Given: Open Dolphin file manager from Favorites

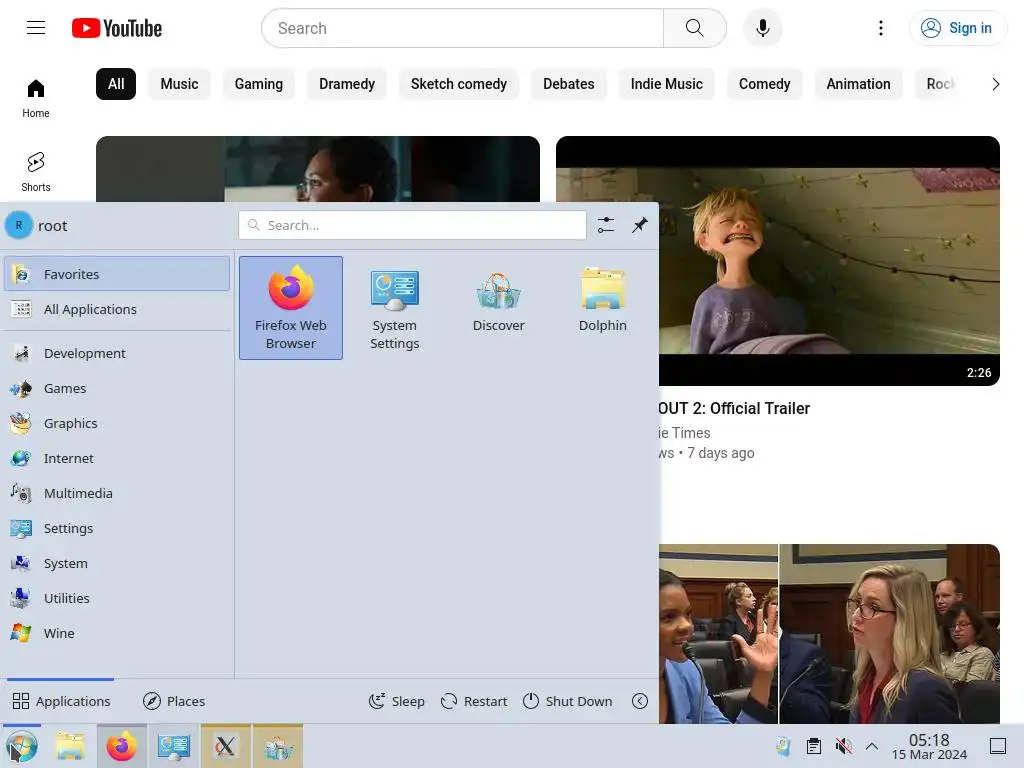Looking at the screenshot, I should click(603, 300).
